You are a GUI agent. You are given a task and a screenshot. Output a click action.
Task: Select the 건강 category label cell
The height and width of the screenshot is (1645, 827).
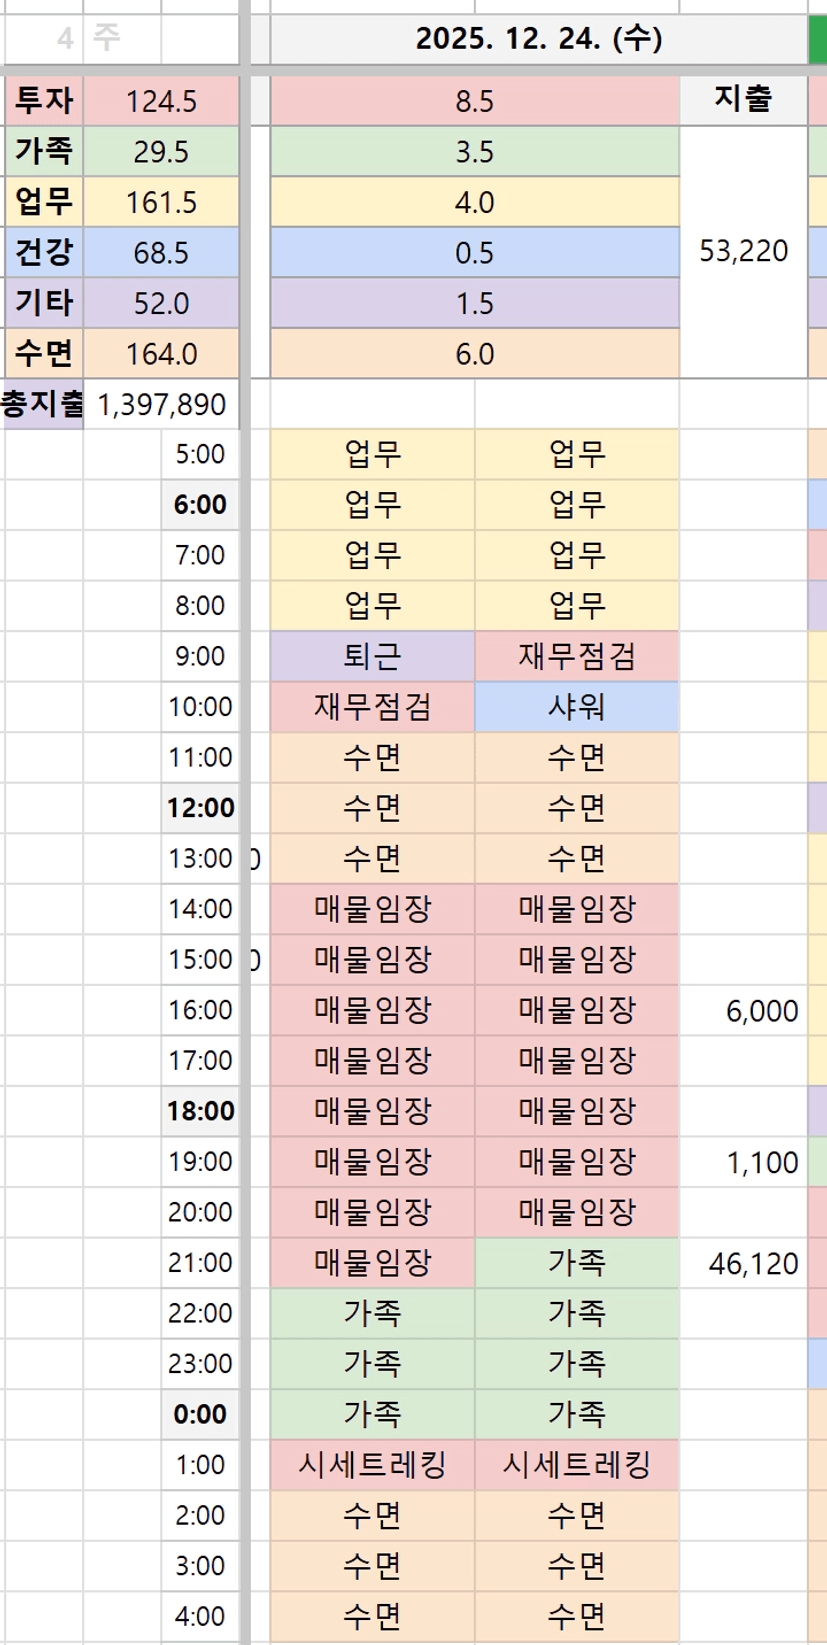click(x=44, y=252)
